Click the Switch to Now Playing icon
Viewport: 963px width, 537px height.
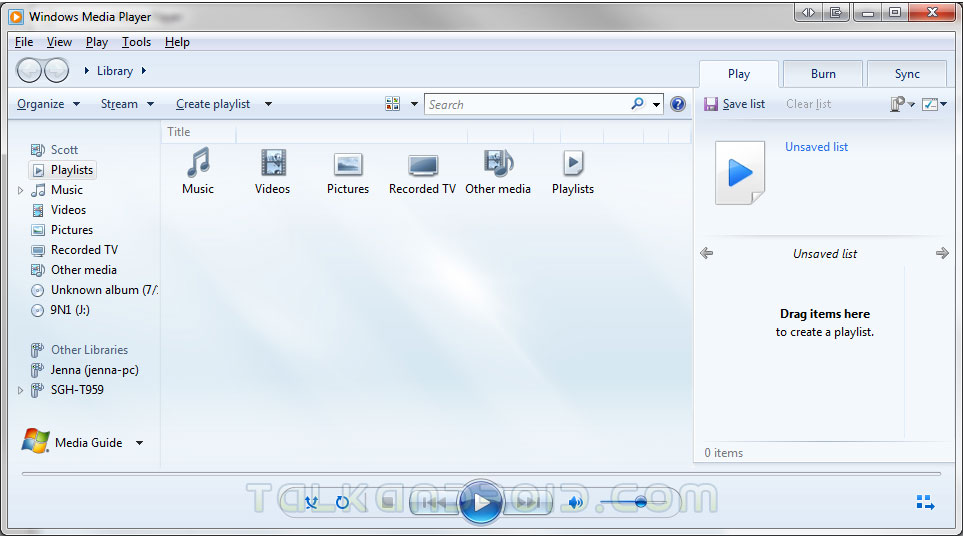(925, 502)
